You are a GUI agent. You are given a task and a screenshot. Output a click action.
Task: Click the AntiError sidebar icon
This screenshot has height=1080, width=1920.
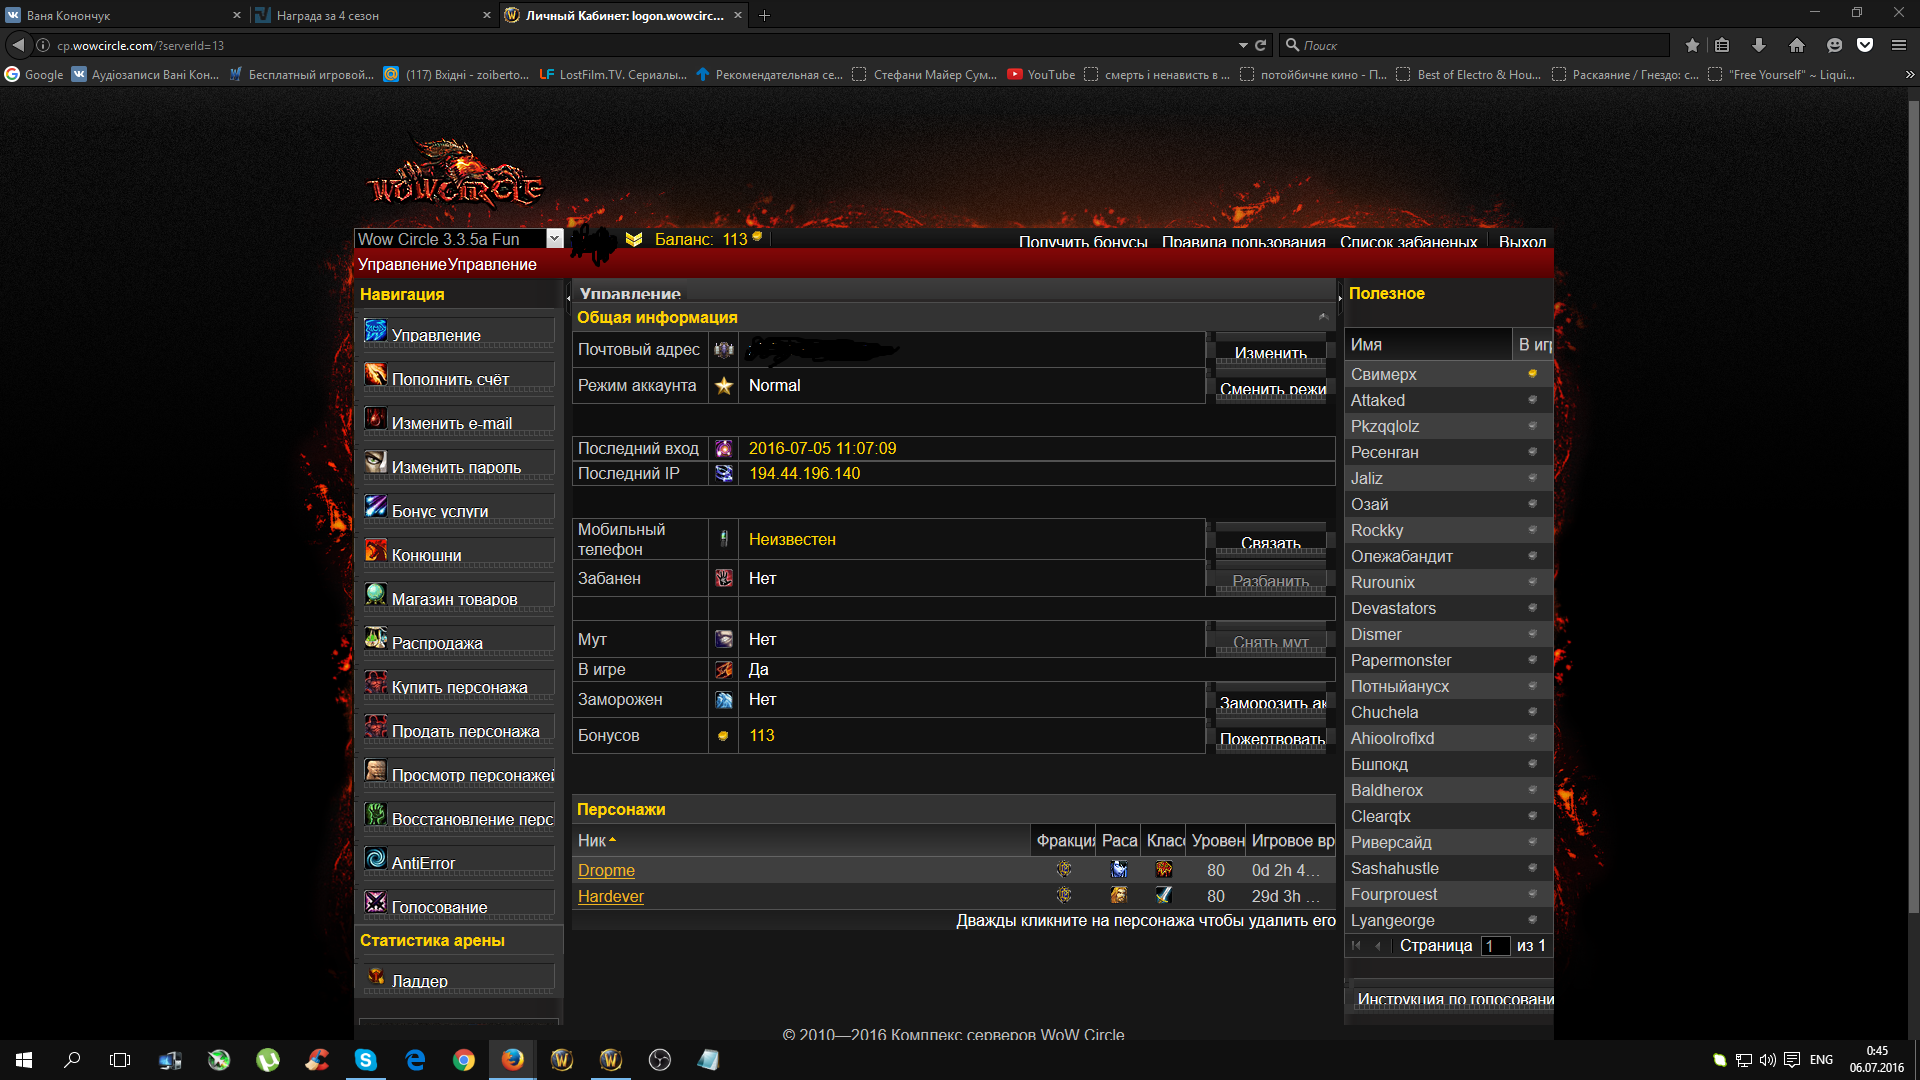(375, 859)
